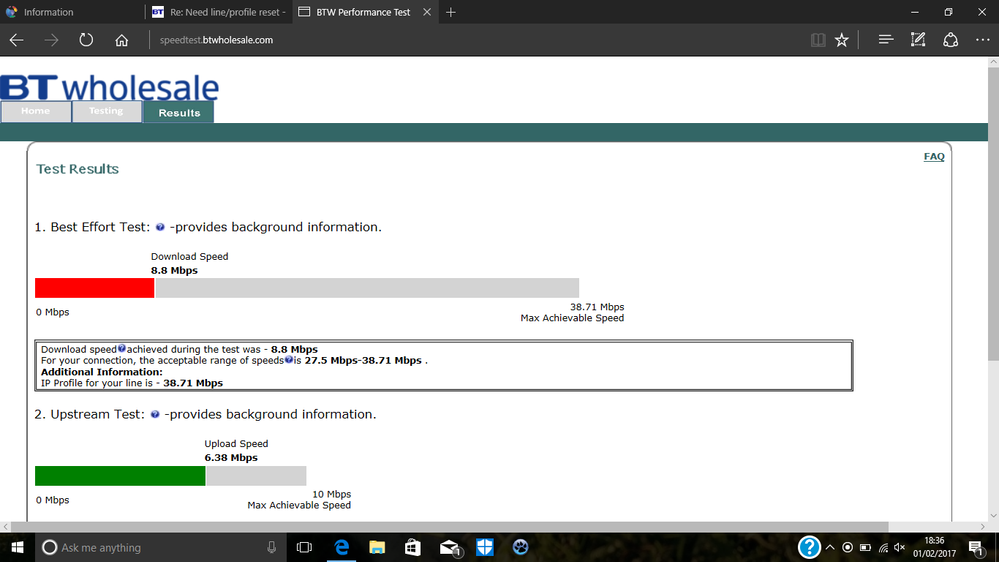Screen dimensions: 999x562
Task: Click Download speed info icon
Action: pos(122,349)
